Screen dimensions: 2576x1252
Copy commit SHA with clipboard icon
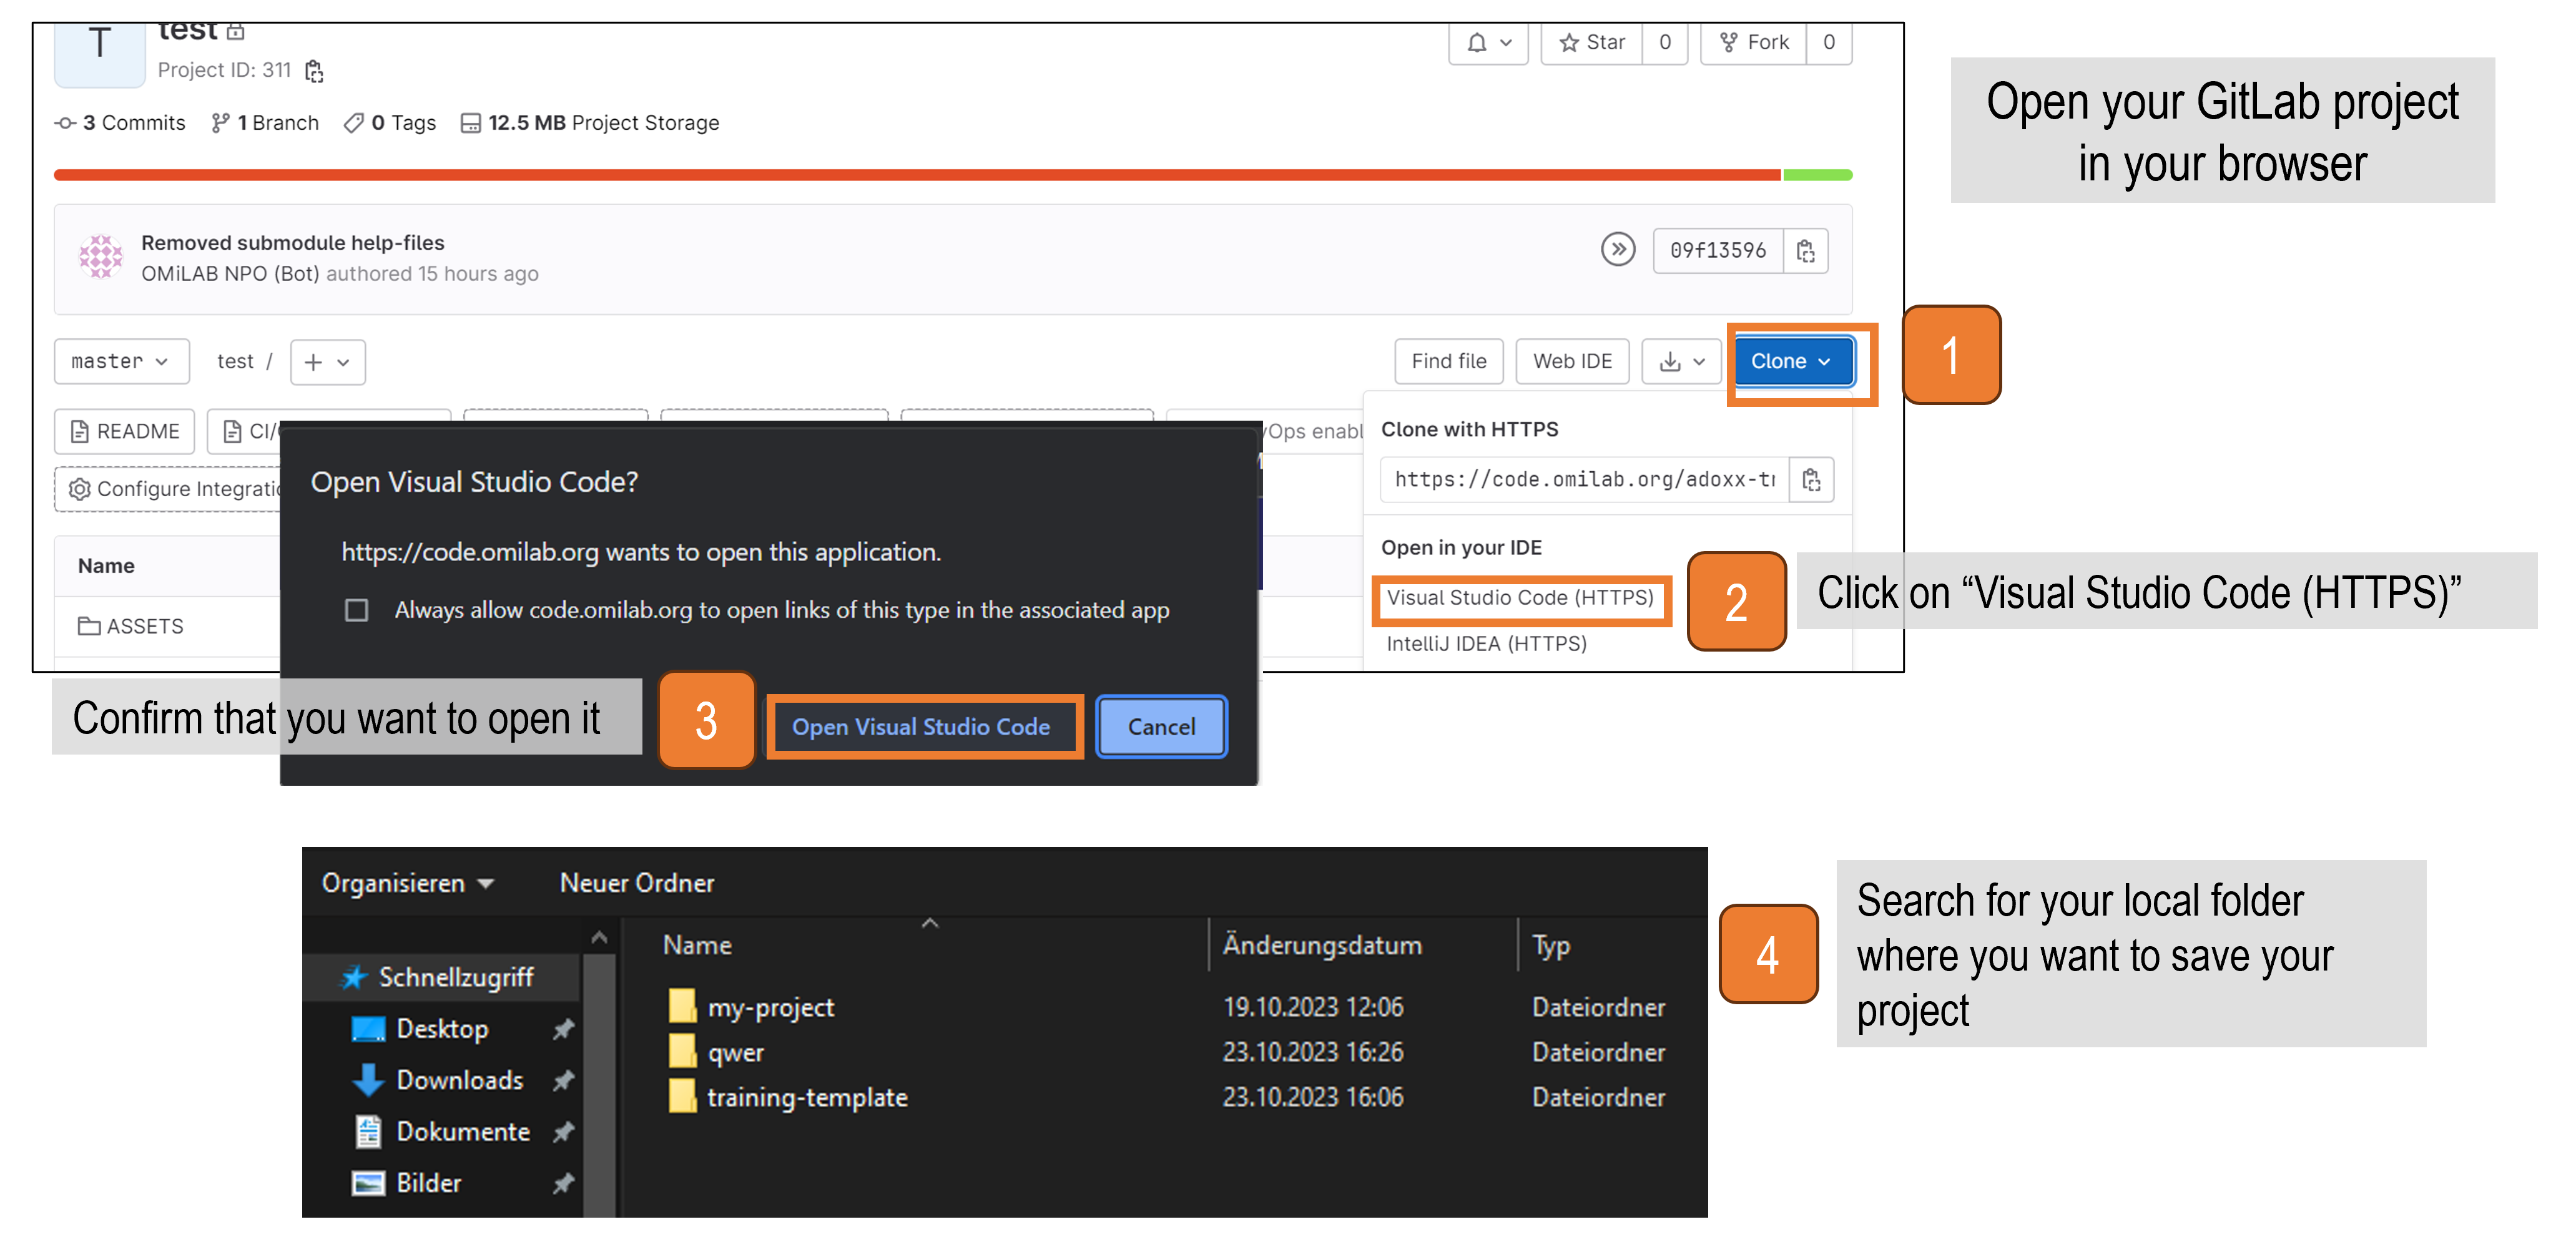coord(1805,250)
